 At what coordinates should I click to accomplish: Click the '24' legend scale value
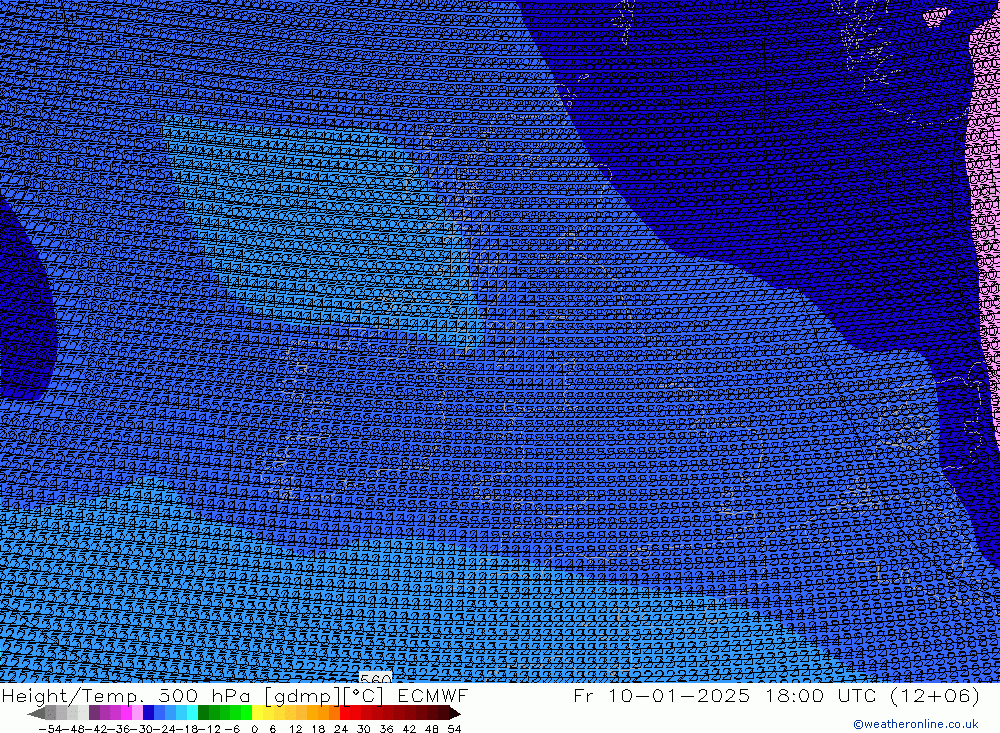[x=341, y=729]
